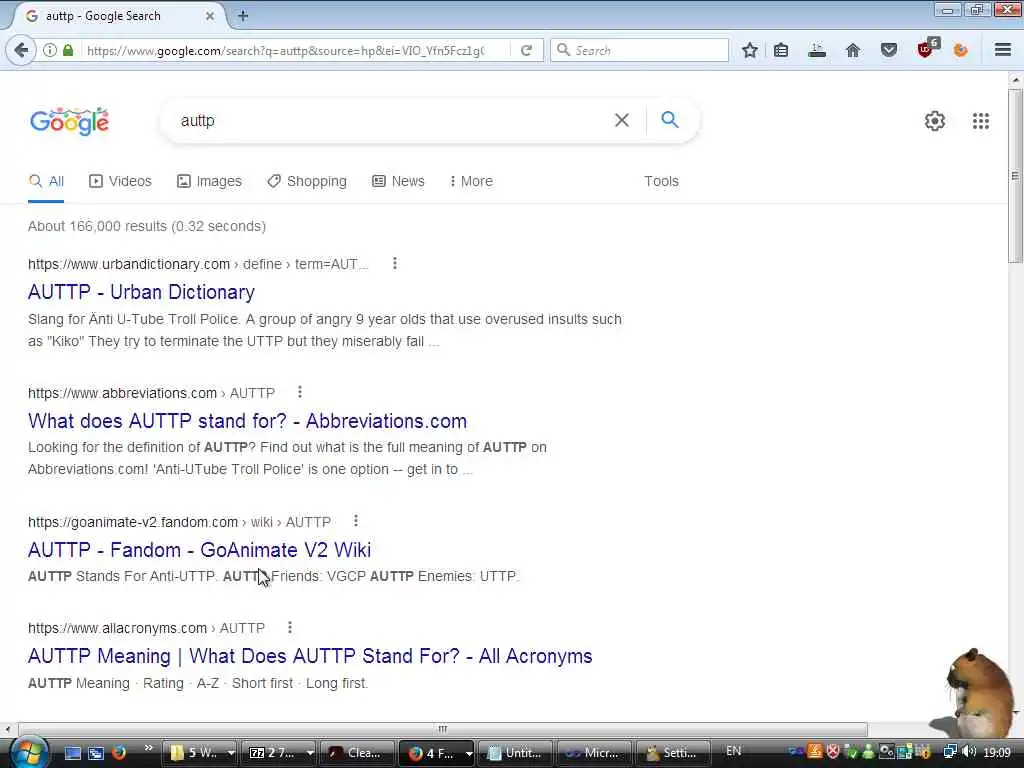Click the 19:09 taskbar clock
The width and height of the screenshot is (1024, 768).
click(x=997, y=752)
